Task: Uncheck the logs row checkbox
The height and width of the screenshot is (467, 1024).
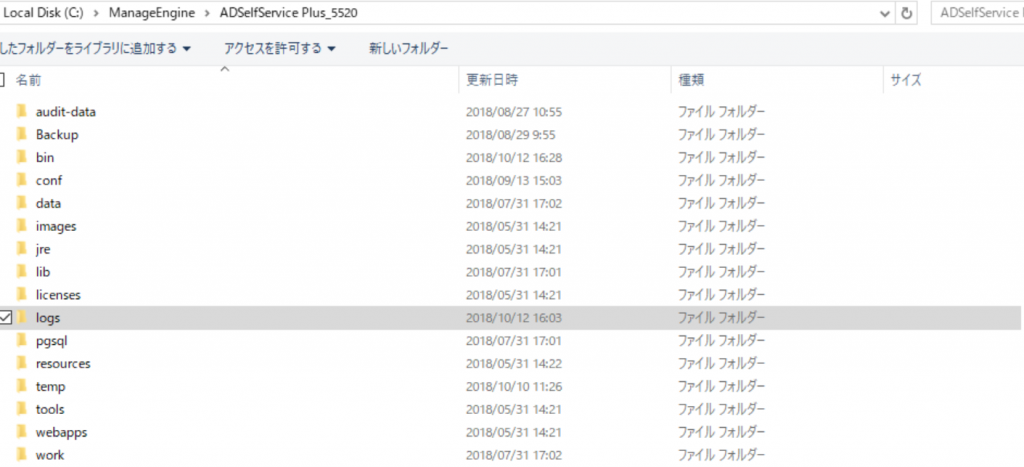Action: [5, 317]
